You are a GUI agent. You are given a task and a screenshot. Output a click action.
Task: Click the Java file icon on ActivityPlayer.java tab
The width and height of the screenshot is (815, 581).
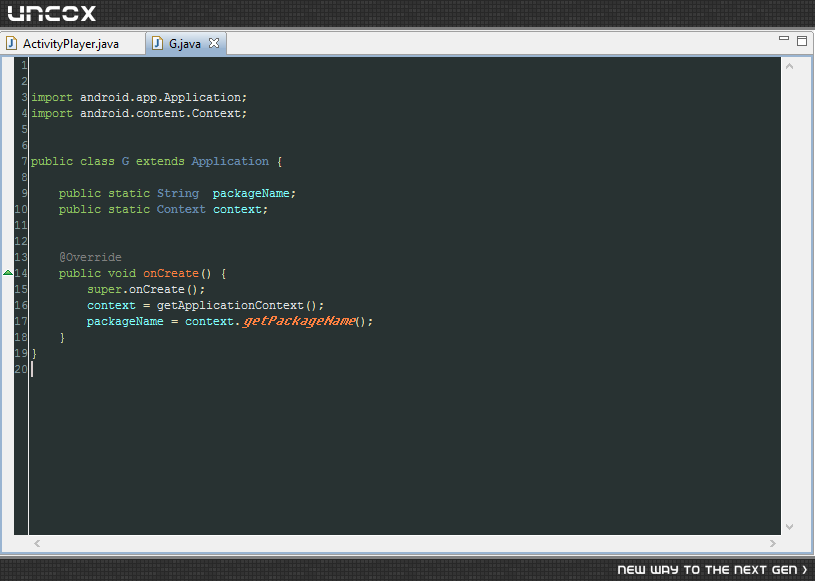pyautogui.click(x=11, y=44)
